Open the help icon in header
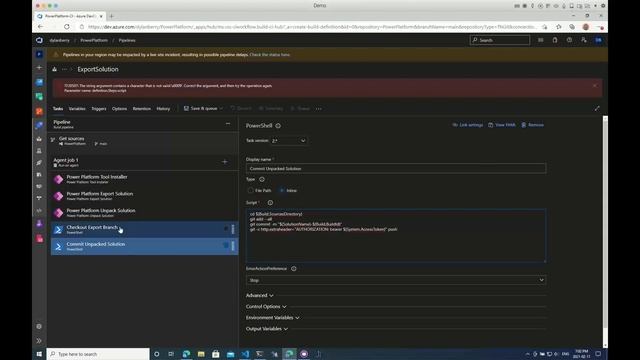 pos(569,40)
